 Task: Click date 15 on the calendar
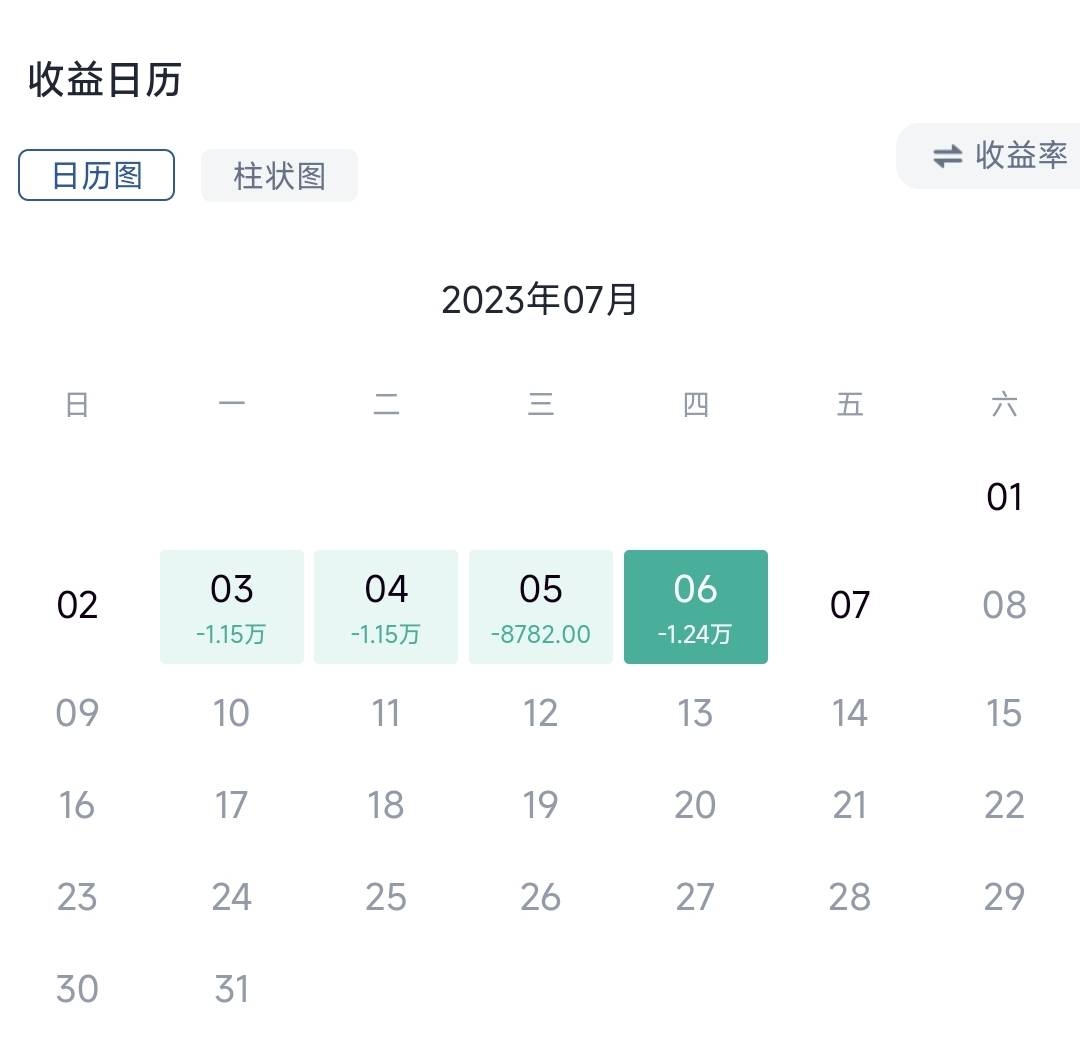coord(1004,714)
